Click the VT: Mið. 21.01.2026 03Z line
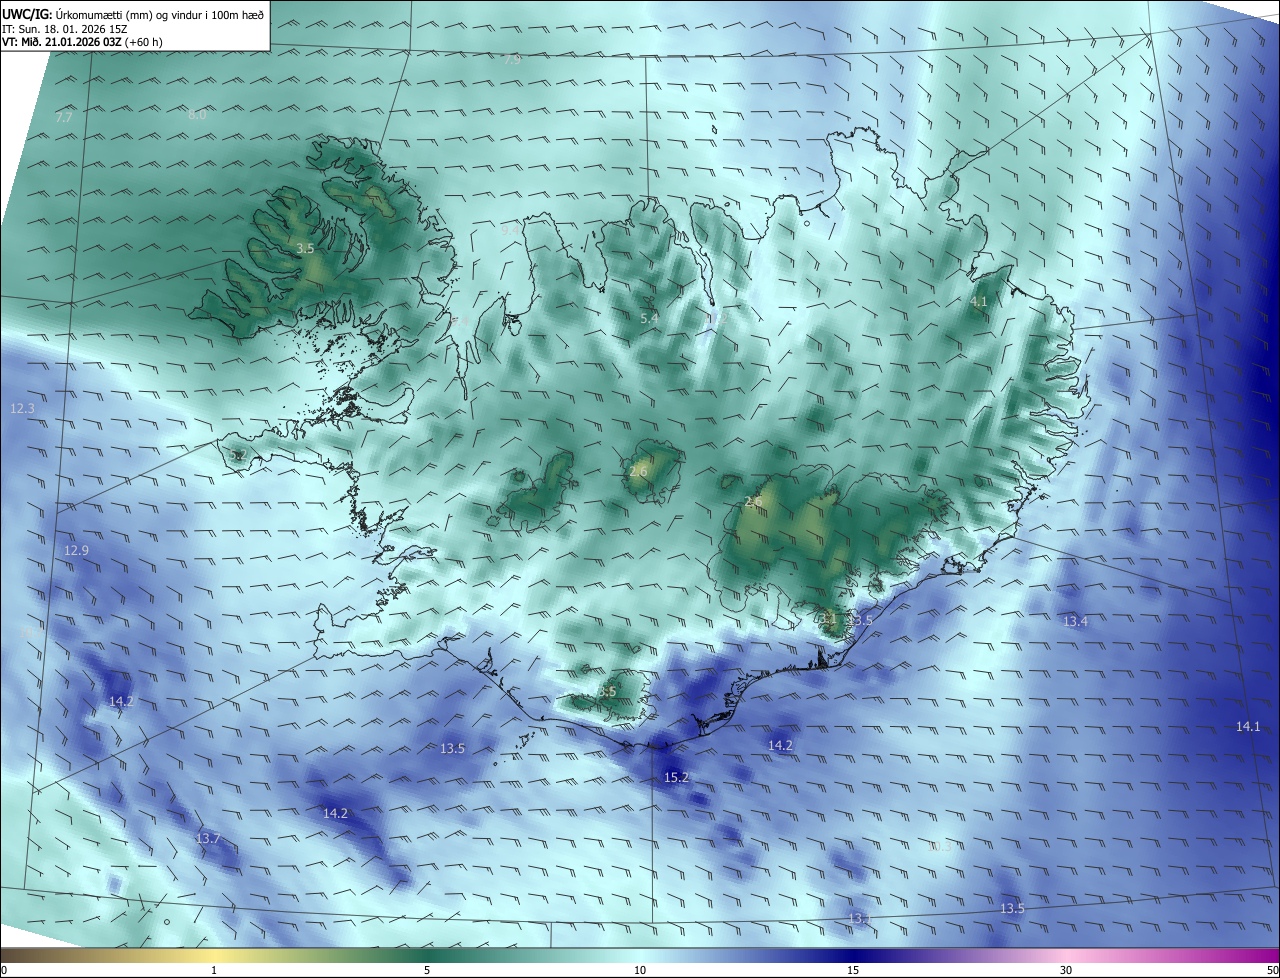 (x=82, y=42)
